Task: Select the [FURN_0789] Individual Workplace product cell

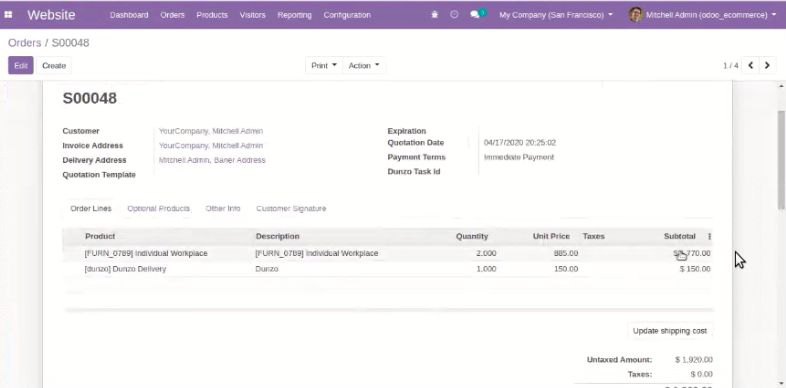Action: [x=146, y=253]
